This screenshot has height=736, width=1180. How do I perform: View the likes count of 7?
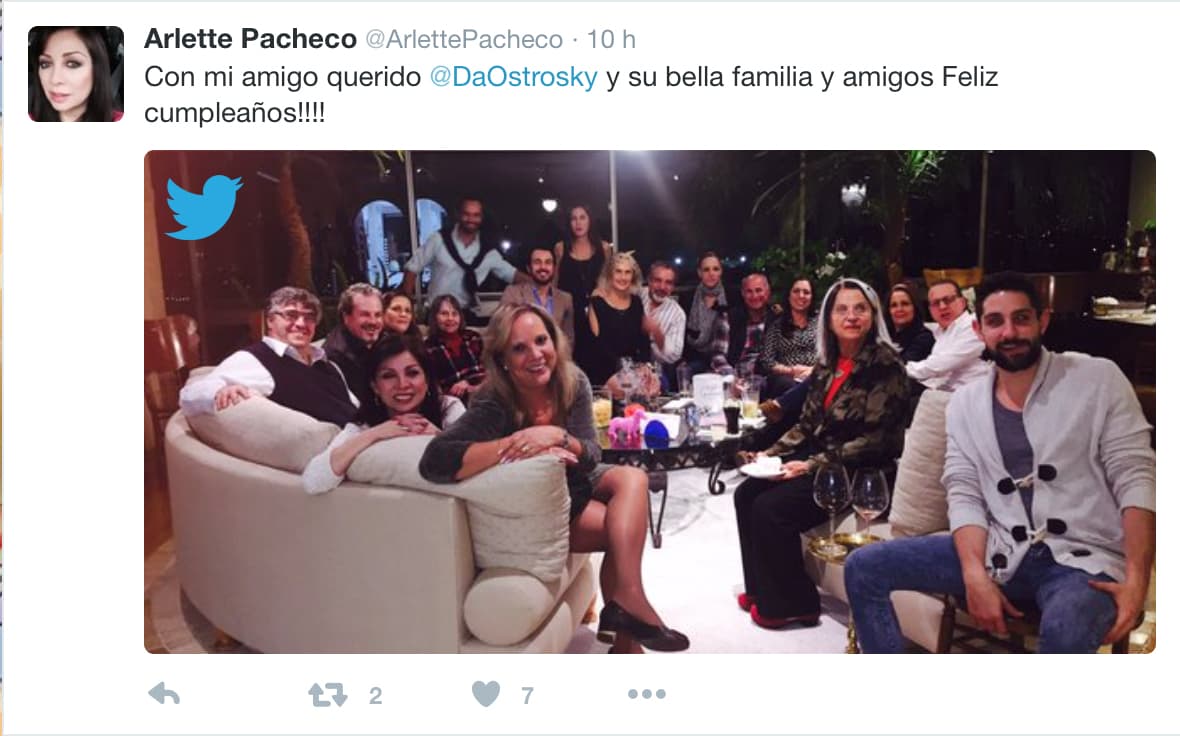point(528,695)
